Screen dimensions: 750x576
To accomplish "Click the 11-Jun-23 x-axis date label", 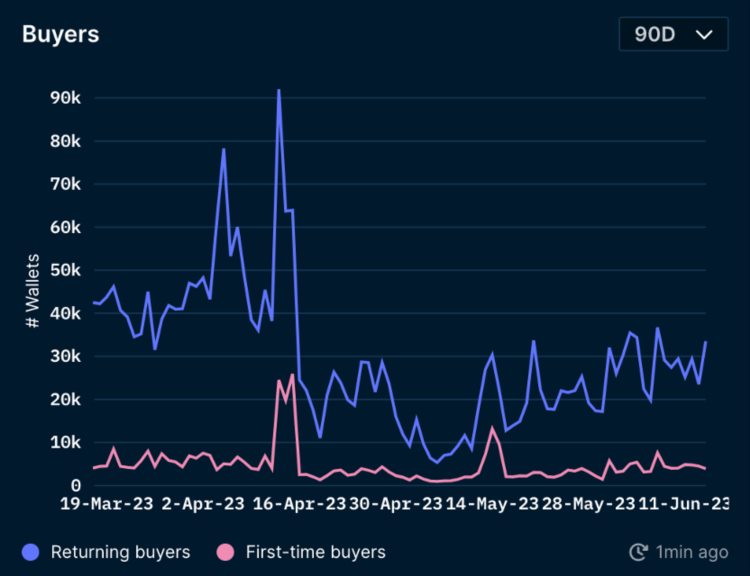I will pyautogui.click(x=680, y=504).
